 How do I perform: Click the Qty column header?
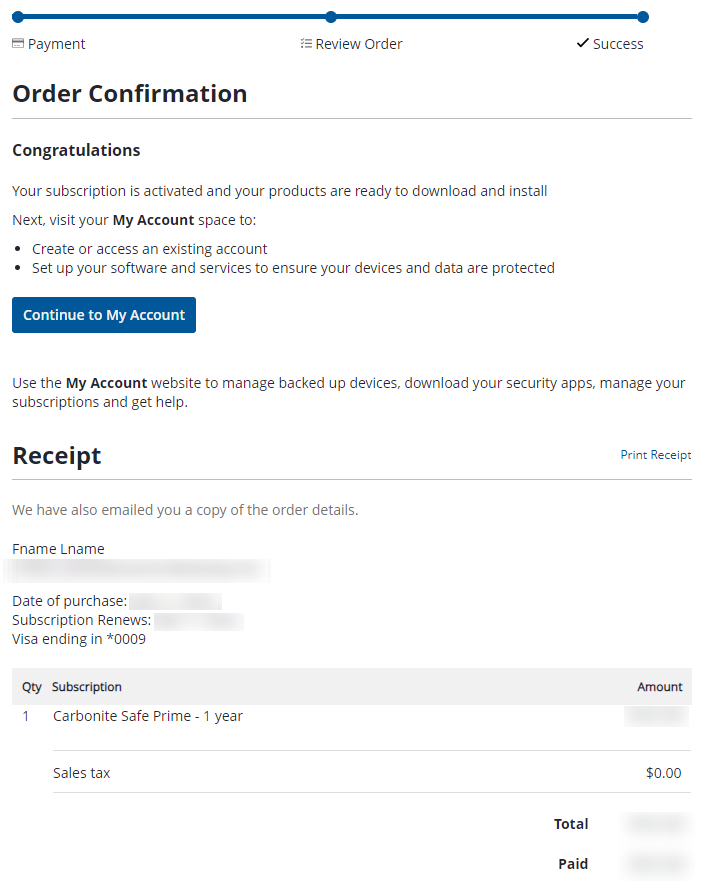pos(32,687)
